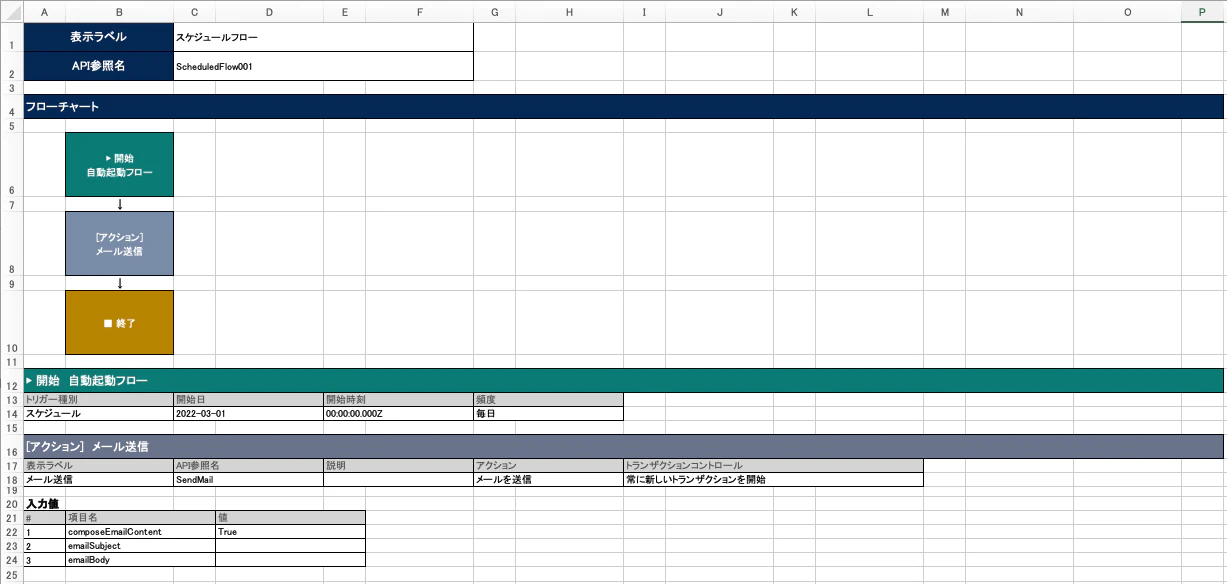This screenshot has height=584, width=1227.
Task: Select column header P
Action: (x=1200, y=12)
